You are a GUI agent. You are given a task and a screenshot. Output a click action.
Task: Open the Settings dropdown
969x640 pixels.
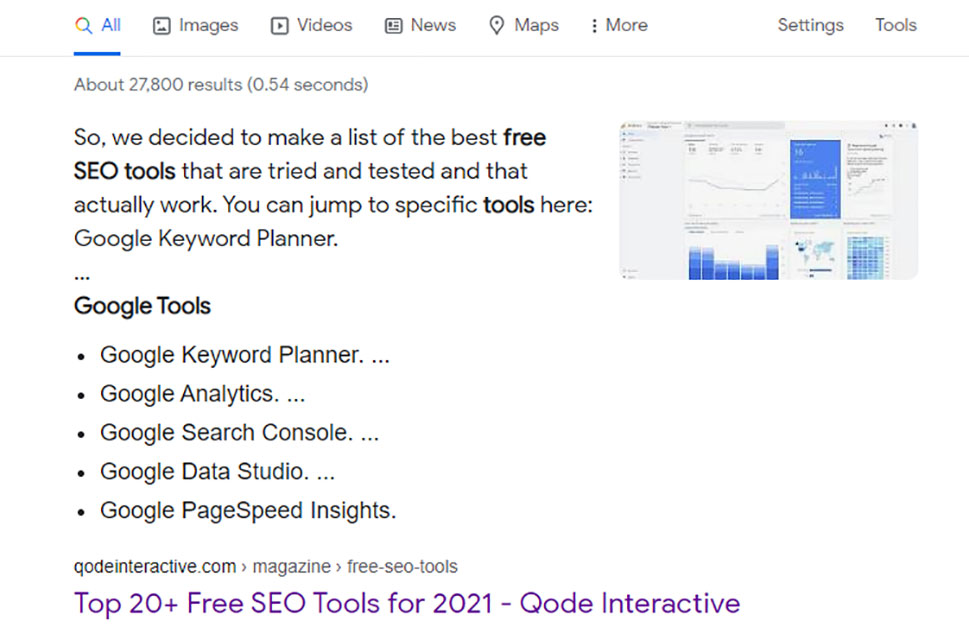point(810,25)
